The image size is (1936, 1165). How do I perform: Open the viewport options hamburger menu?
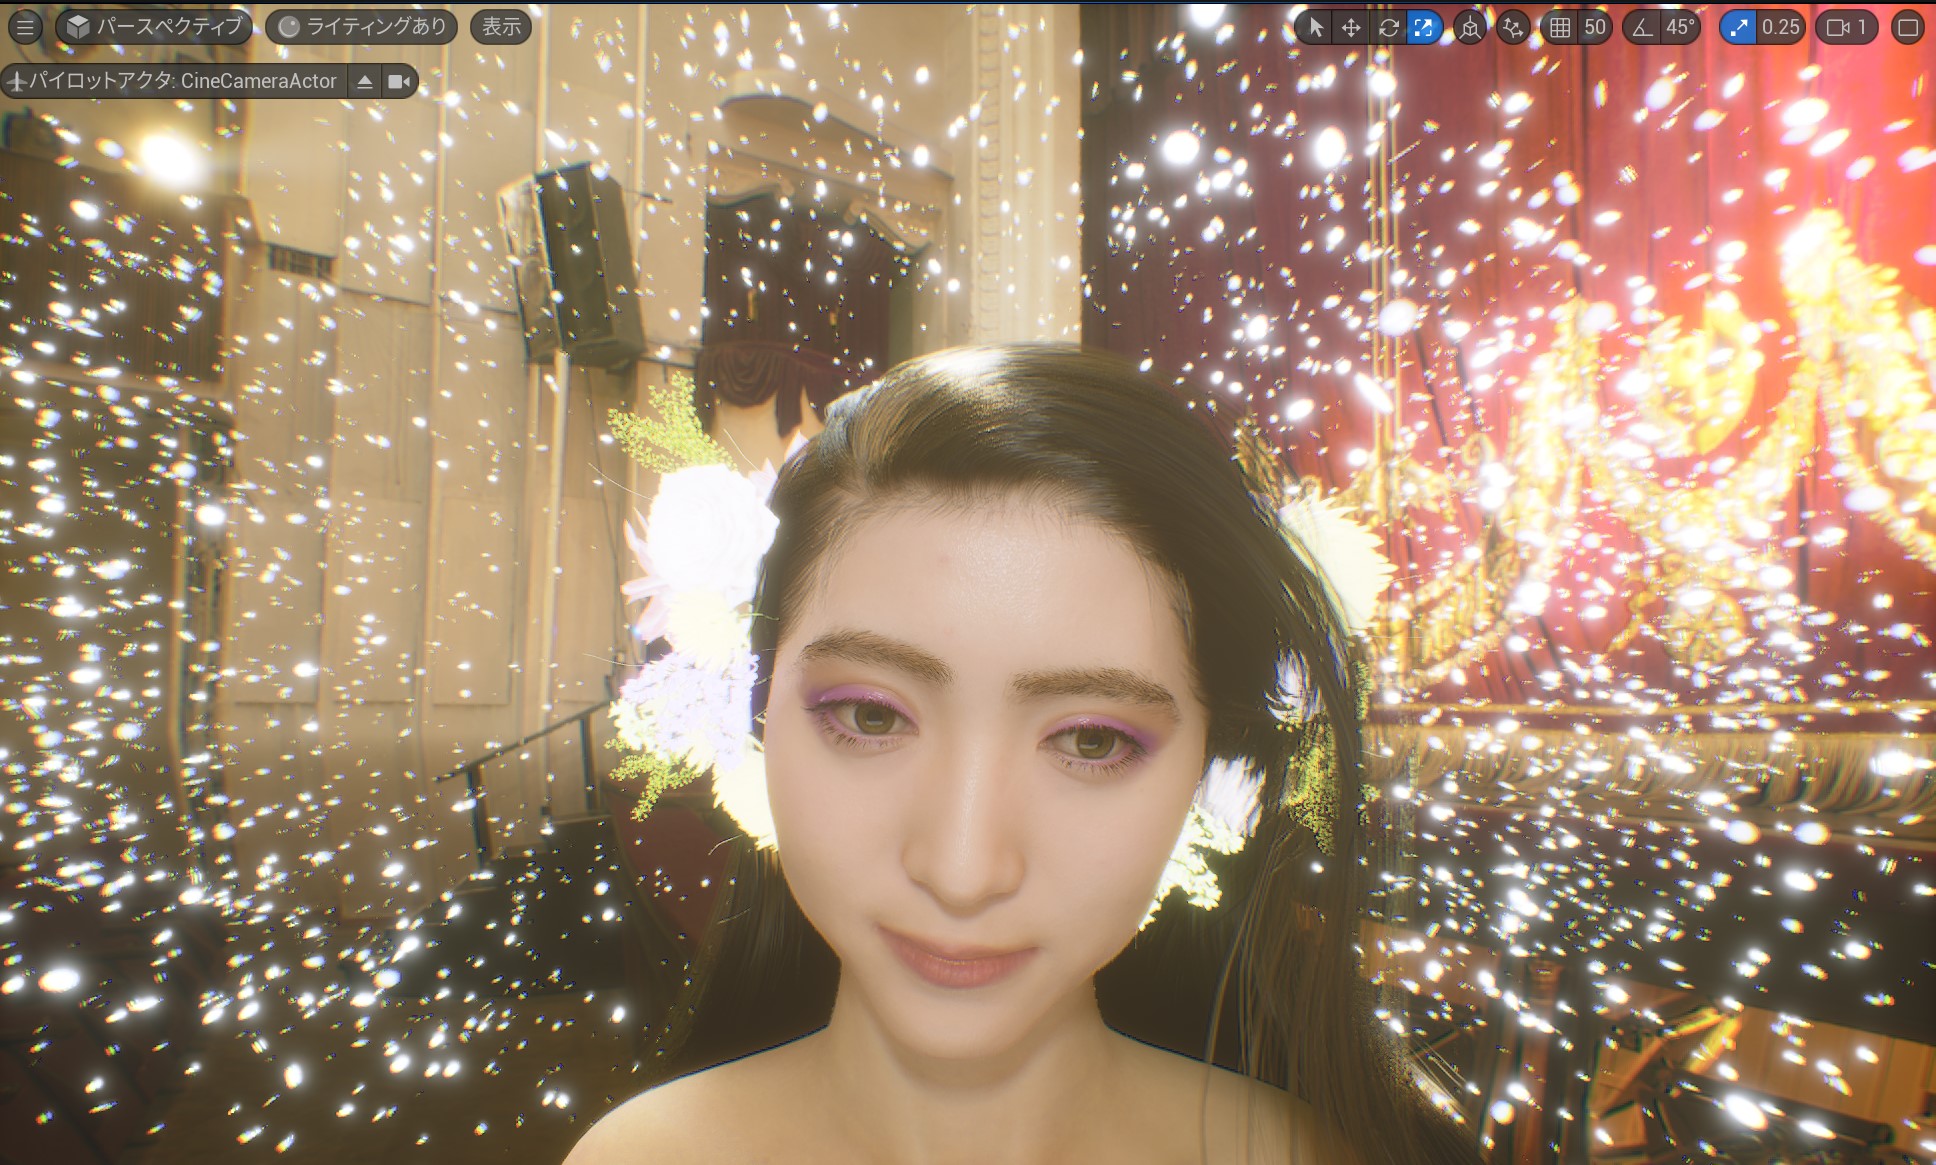25,27
